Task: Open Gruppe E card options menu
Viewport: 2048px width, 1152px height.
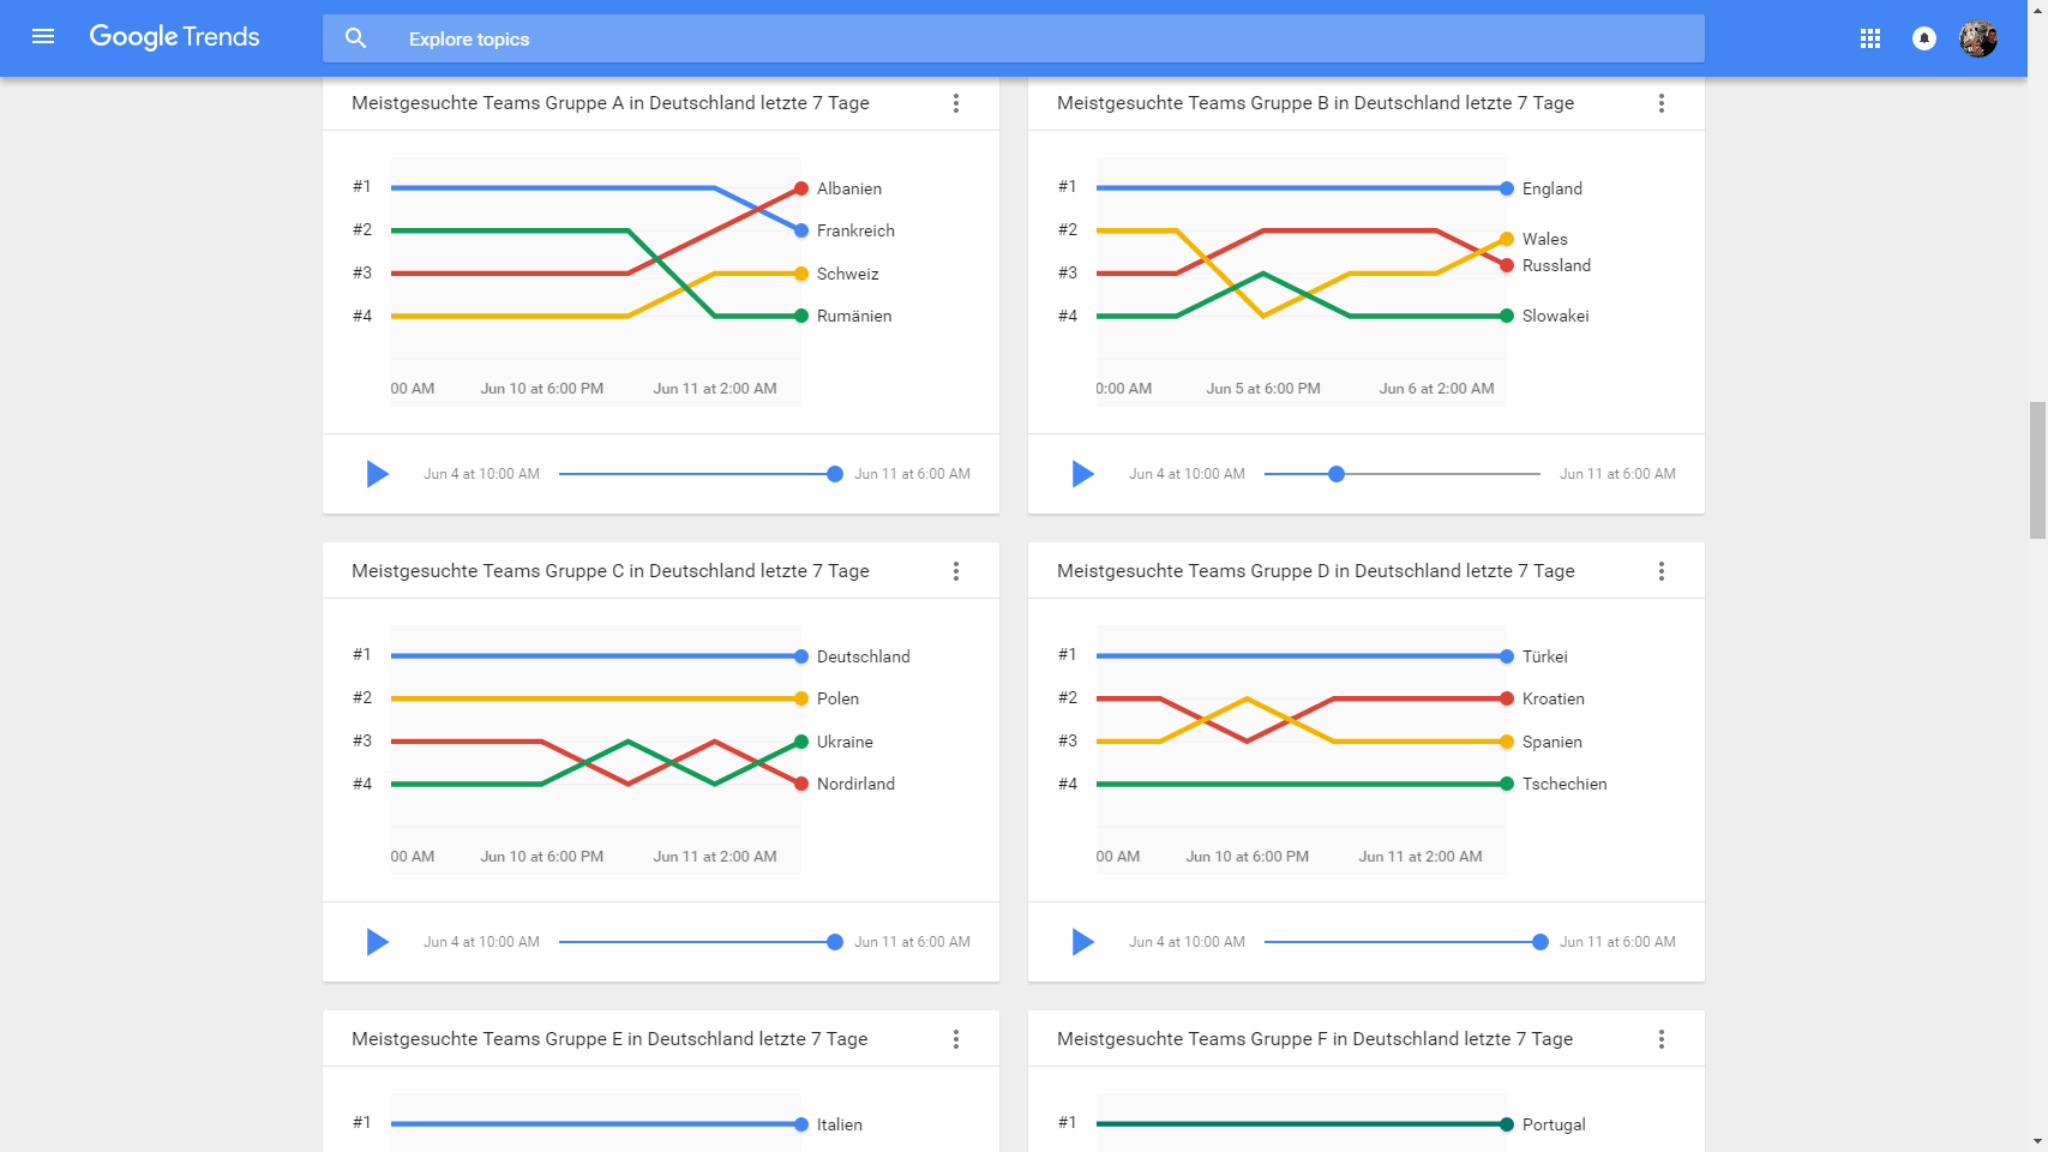Action: point(956,1039)
